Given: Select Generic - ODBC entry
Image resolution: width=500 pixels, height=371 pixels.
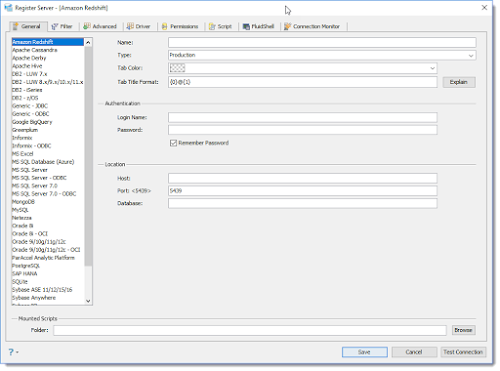Looking at the screenshot, I should coord(48,114).
